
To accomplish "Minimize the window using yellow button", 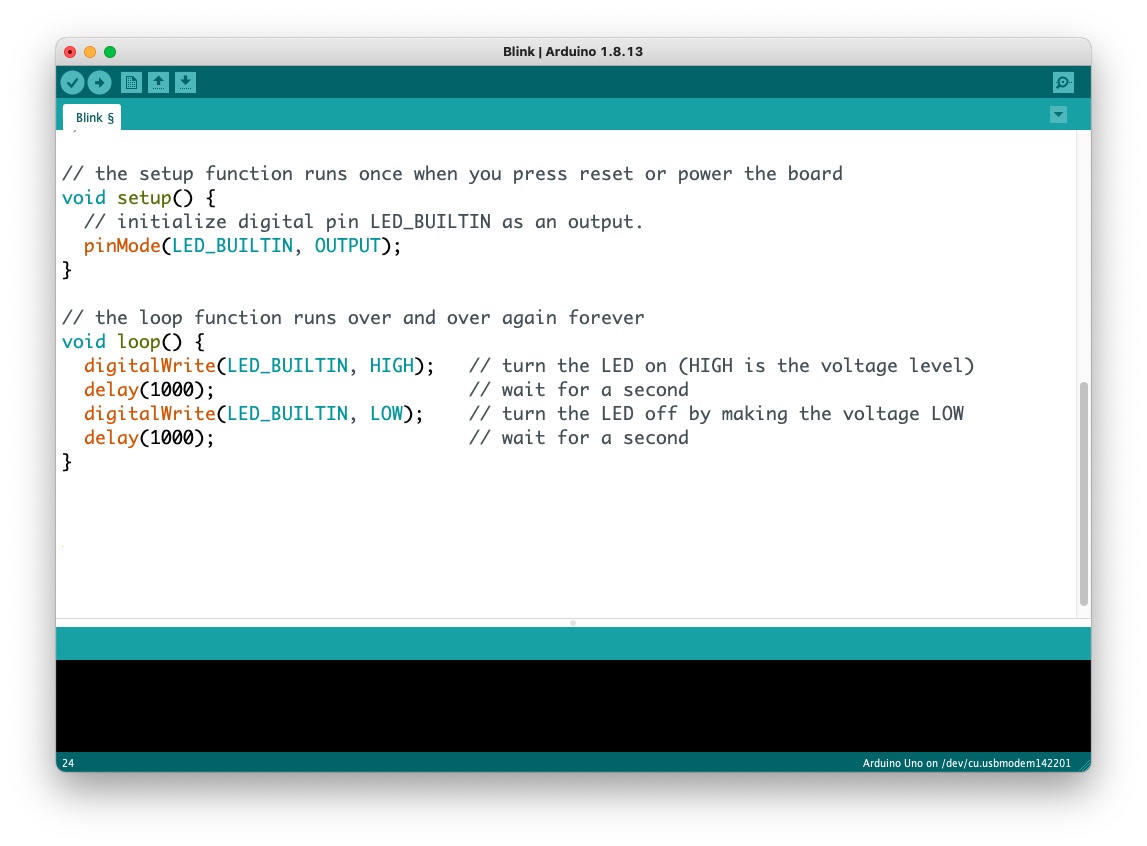I will coord(90,52).
